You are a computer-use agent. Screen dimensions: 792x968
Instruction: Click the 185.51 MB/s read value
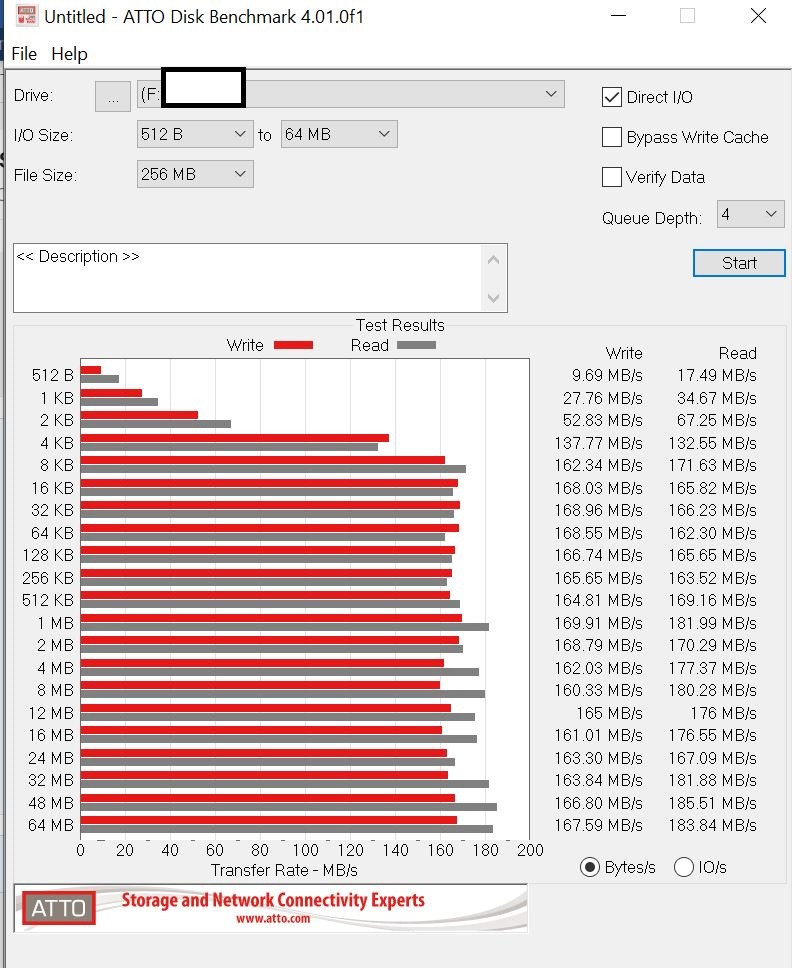[712, 803]
